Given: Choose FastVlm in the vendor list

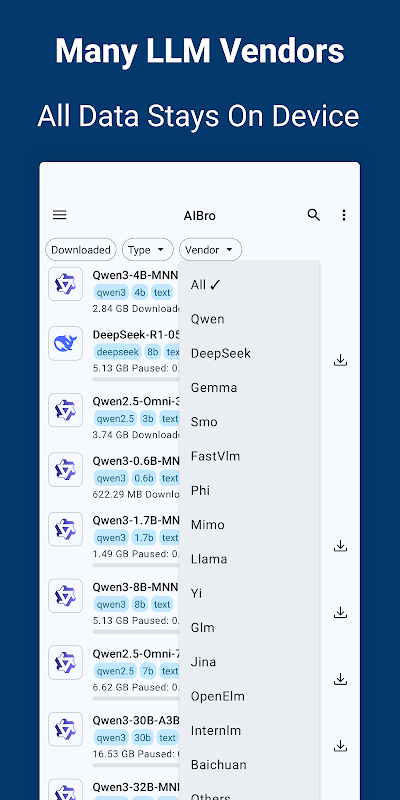Looking at the screenshot, I should click(x=249, y=456).
